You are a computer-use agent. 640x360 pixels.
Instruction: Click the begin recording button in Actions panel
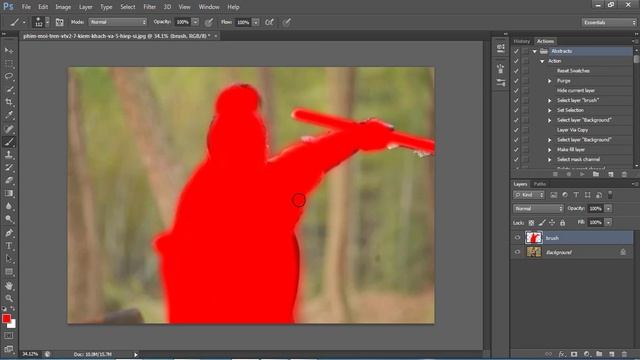tap(569, 174)
